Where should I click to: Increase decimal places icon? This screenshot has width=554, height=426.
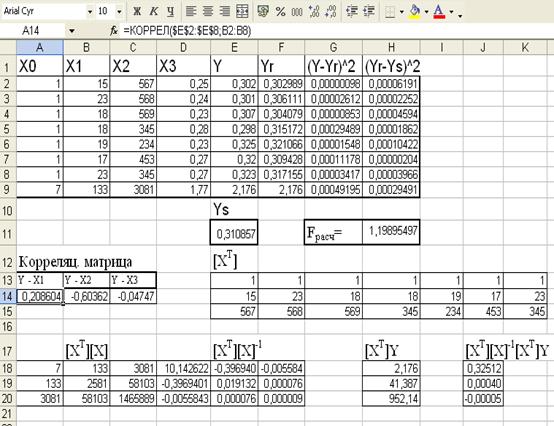314,11
